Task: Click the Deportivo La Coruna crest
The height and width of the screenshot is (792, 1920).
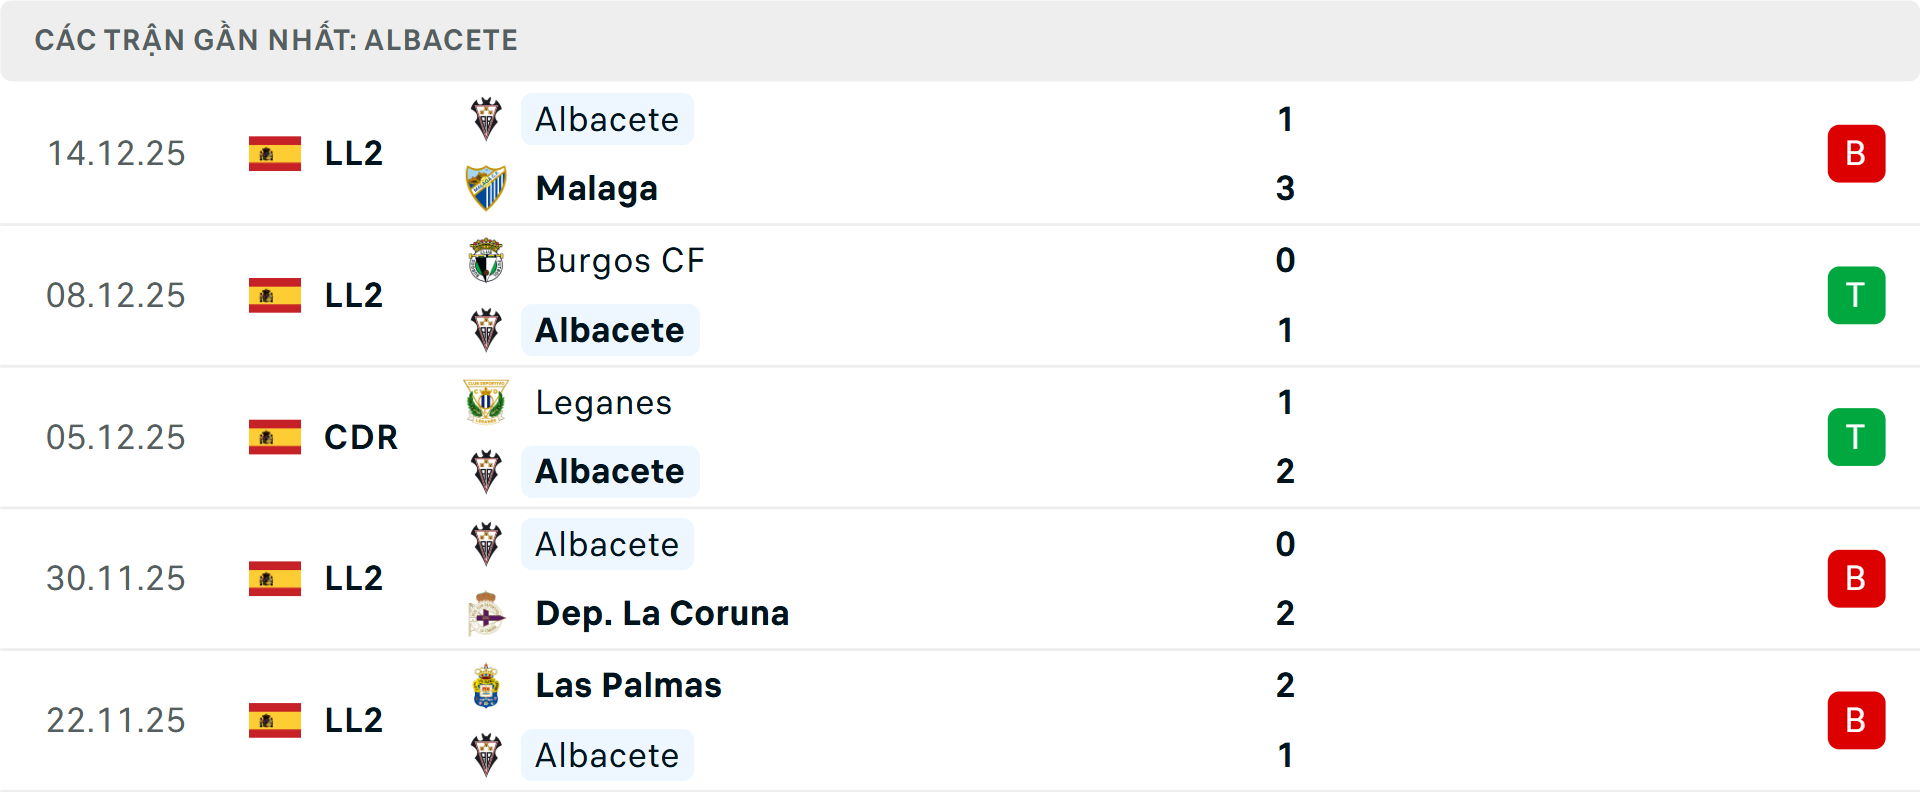Action: pyautogui.click(x=486, y=613)
